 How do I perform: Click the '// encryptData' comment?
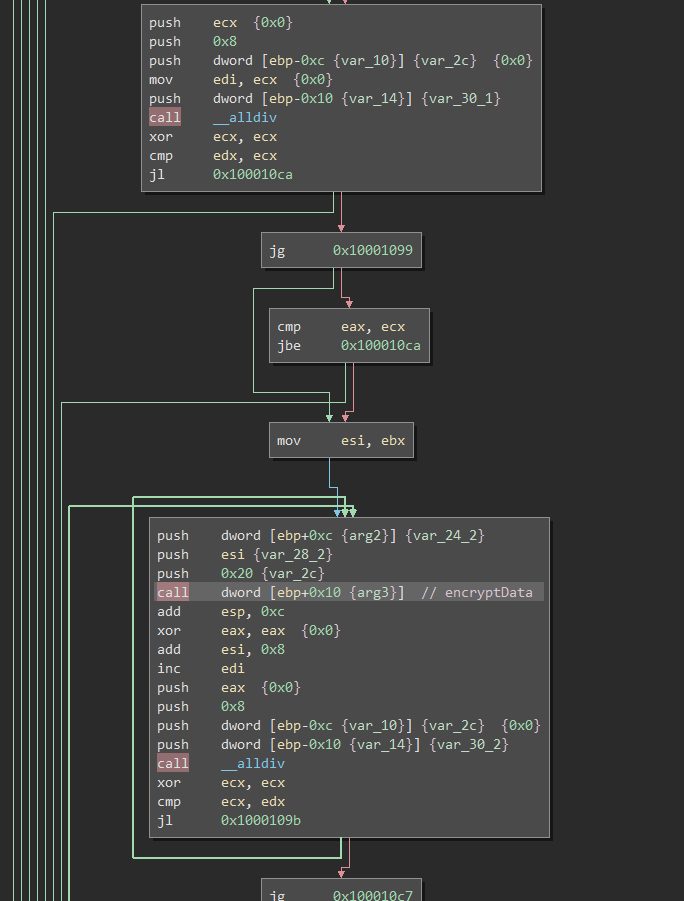[x=477, y=592]
